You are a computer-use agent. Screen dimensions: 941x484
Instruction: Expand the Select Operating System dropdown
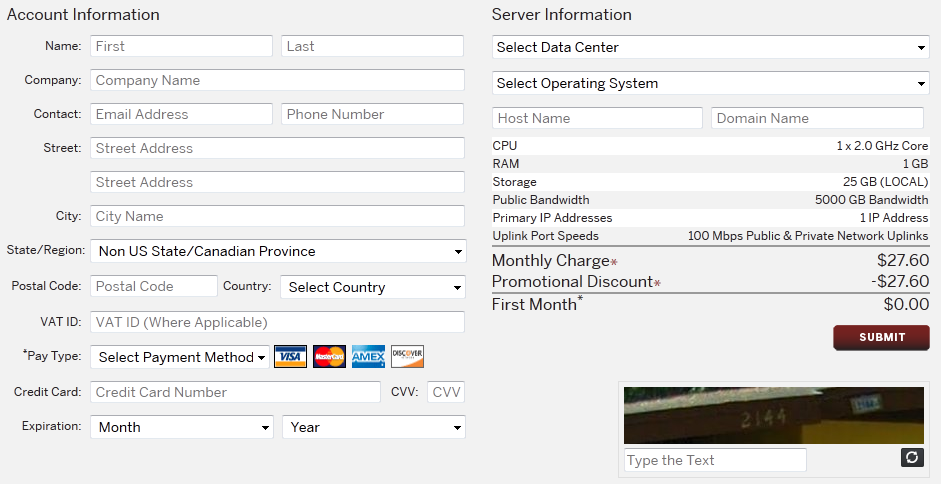[711, 83]
